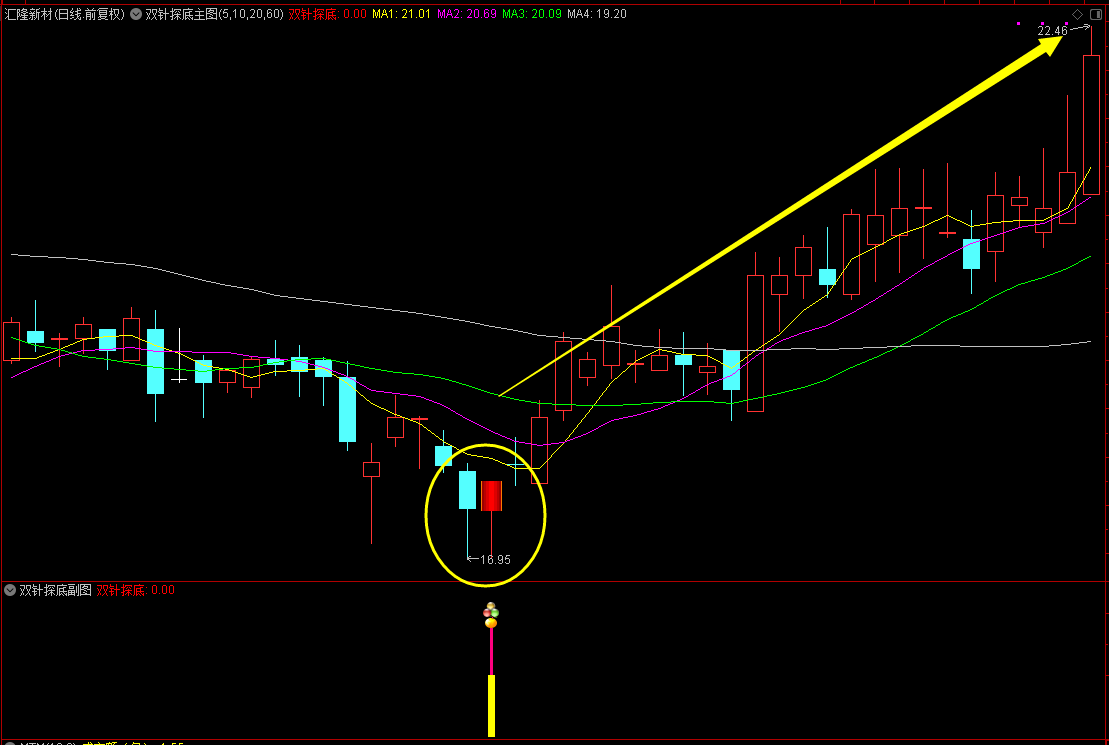This screenshot has width=1109, height=745.
Task: Click the 16.95 low price label
Action: (x=495, y=559)
